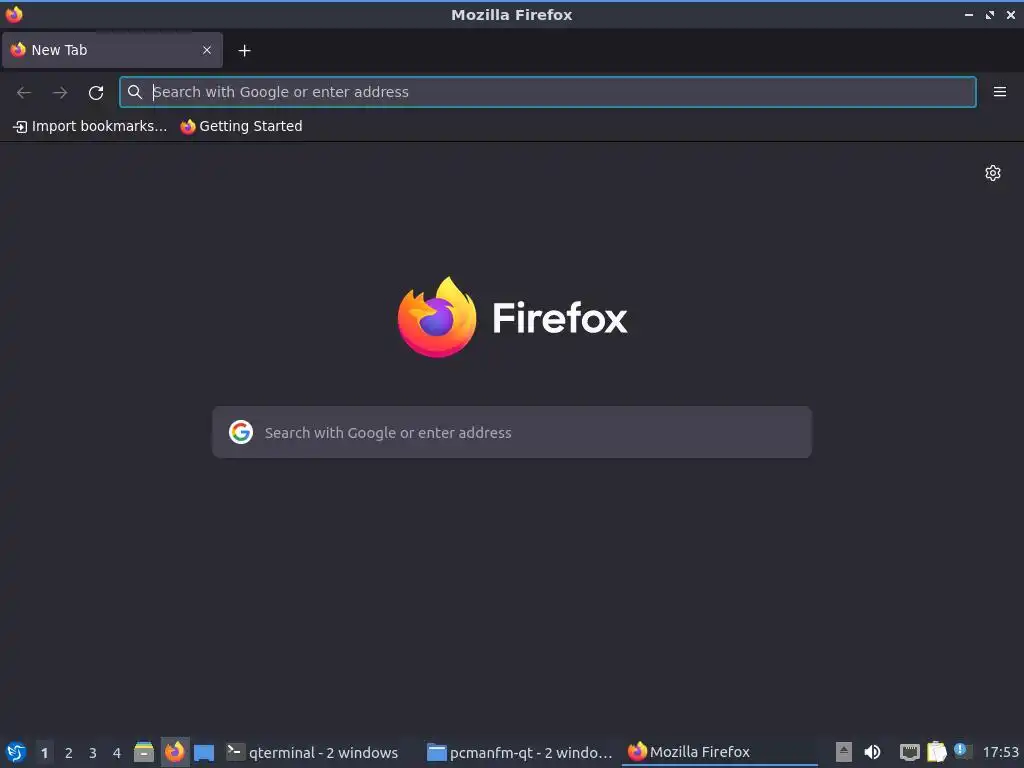Switch to virtual desktop 3
Screen dimensions: 1024x768
(x=93, y=753)
